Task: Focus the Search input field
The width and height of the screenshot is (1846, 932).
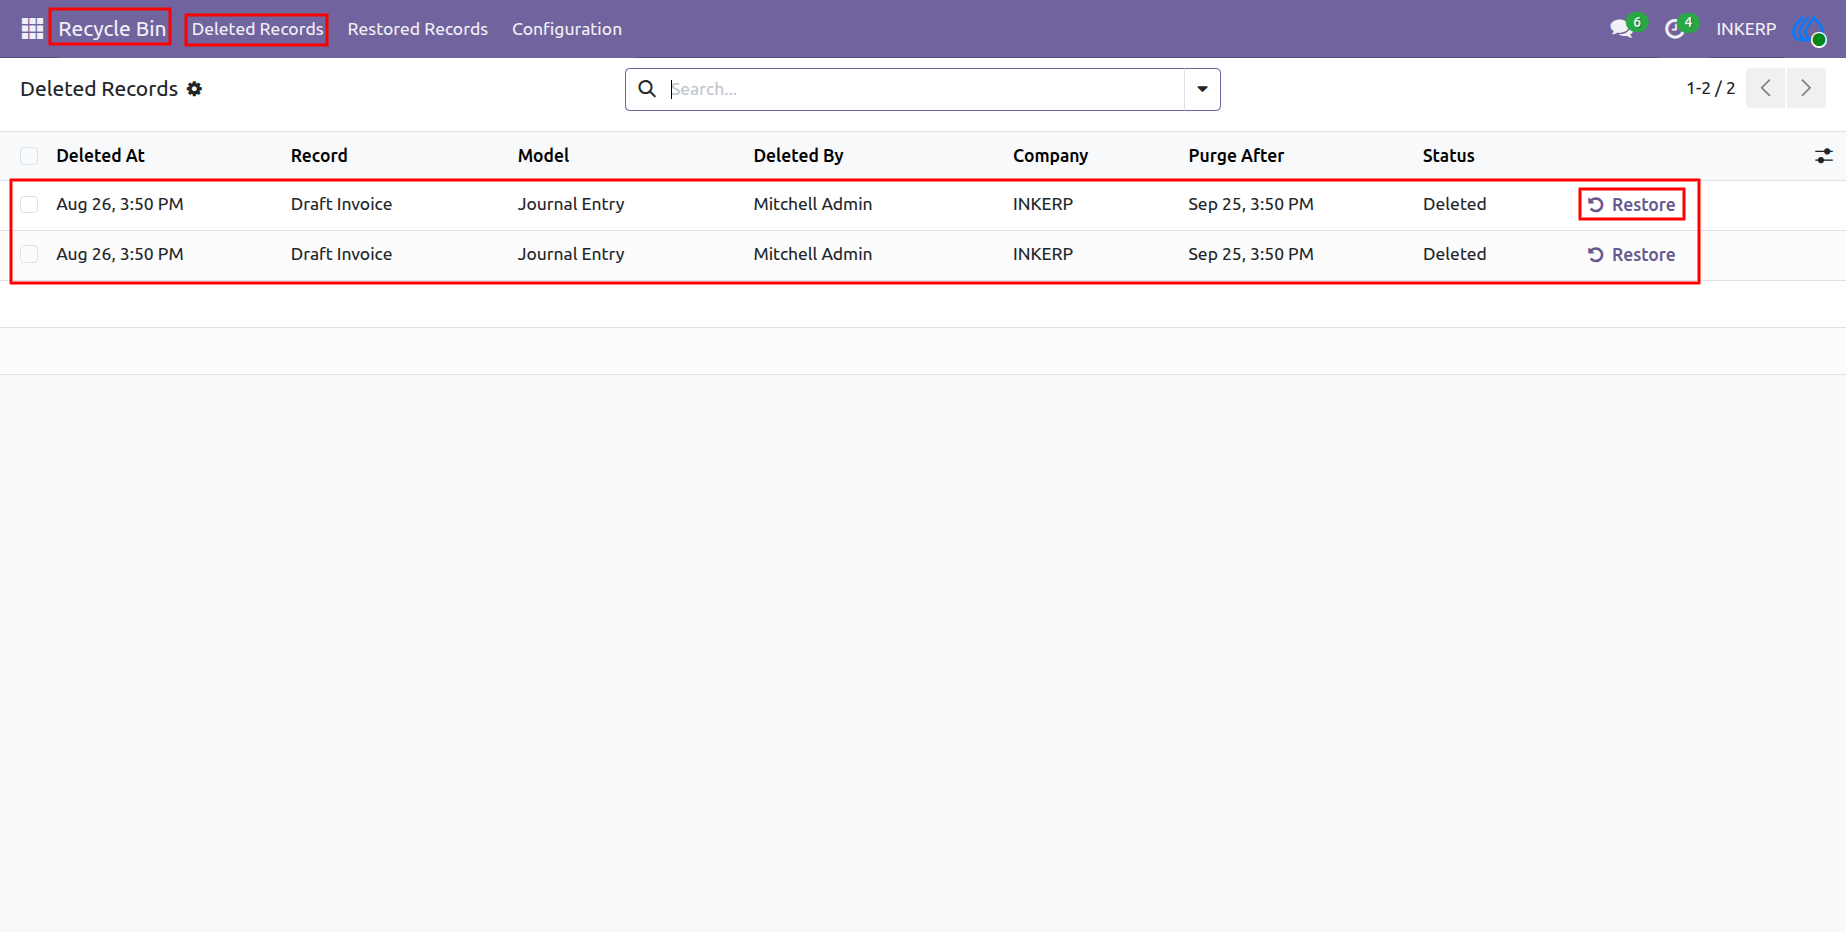Action: pos(925,89)
